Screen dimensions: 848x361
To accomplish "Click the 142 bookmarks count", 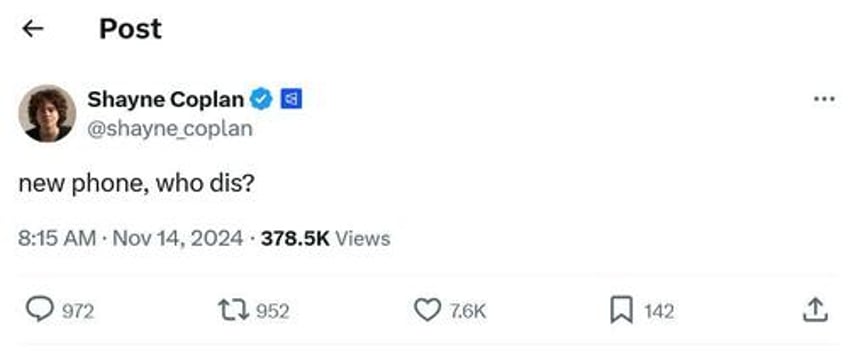I will click(659, 312).
